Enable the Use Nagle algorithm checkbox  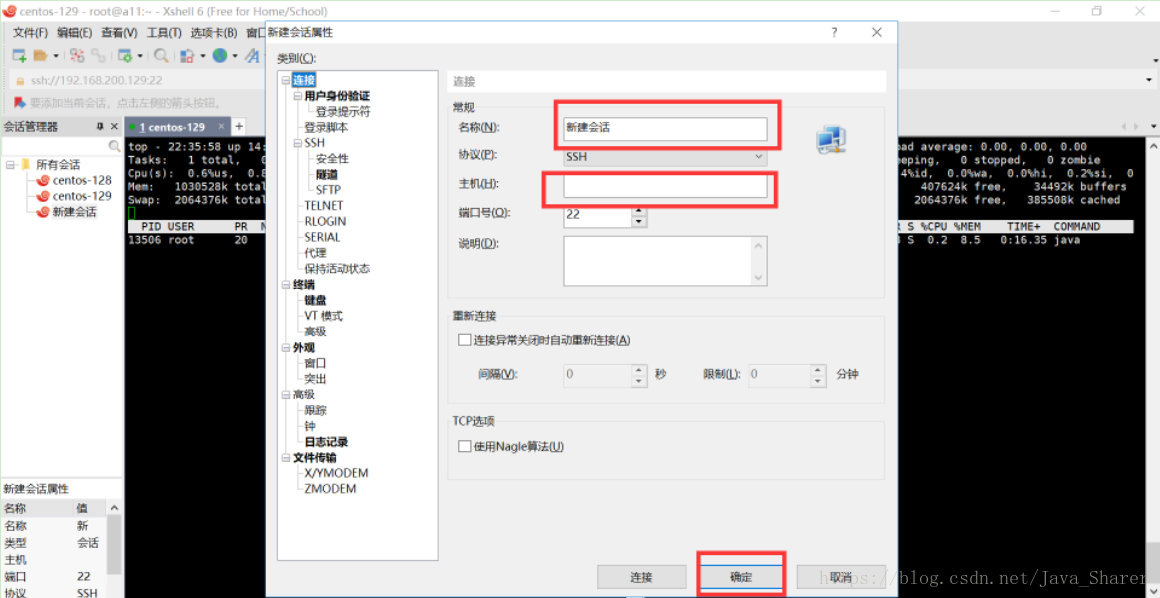coord(465,446)
